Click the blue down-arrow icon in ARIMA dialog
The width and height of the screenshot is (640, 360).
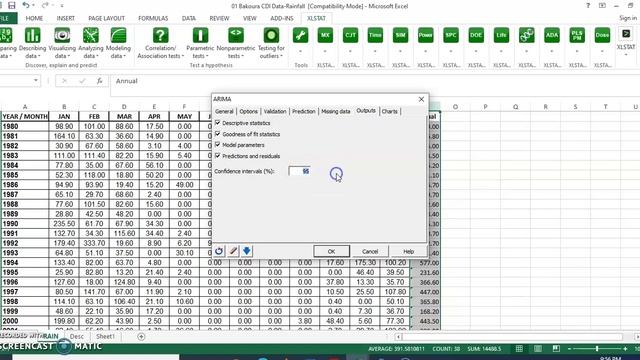tap(247, 251)
